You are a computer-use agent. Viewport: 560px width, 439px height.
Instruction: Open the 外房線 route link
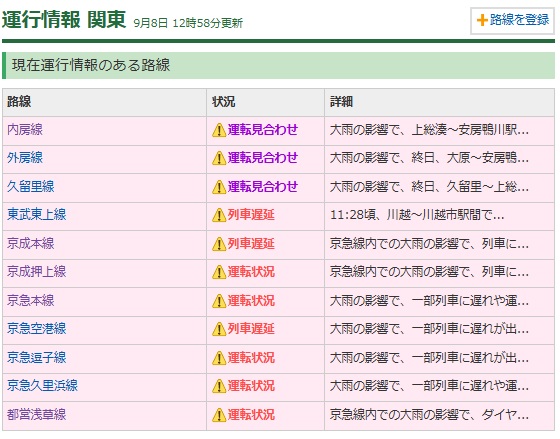(x=25, y=158)
